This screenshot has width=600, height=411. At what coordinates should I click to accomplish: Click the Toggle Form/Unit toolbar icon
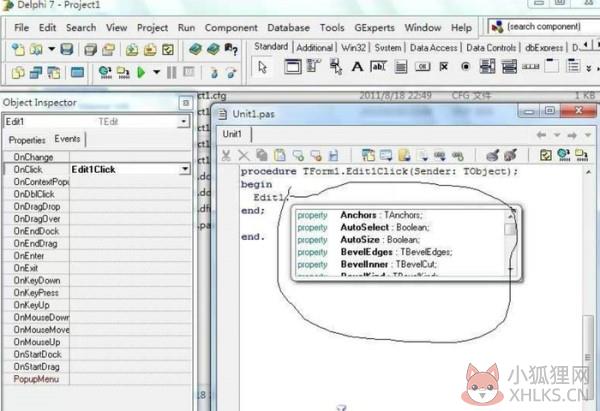pyautogui.click(x=54, y=72)
